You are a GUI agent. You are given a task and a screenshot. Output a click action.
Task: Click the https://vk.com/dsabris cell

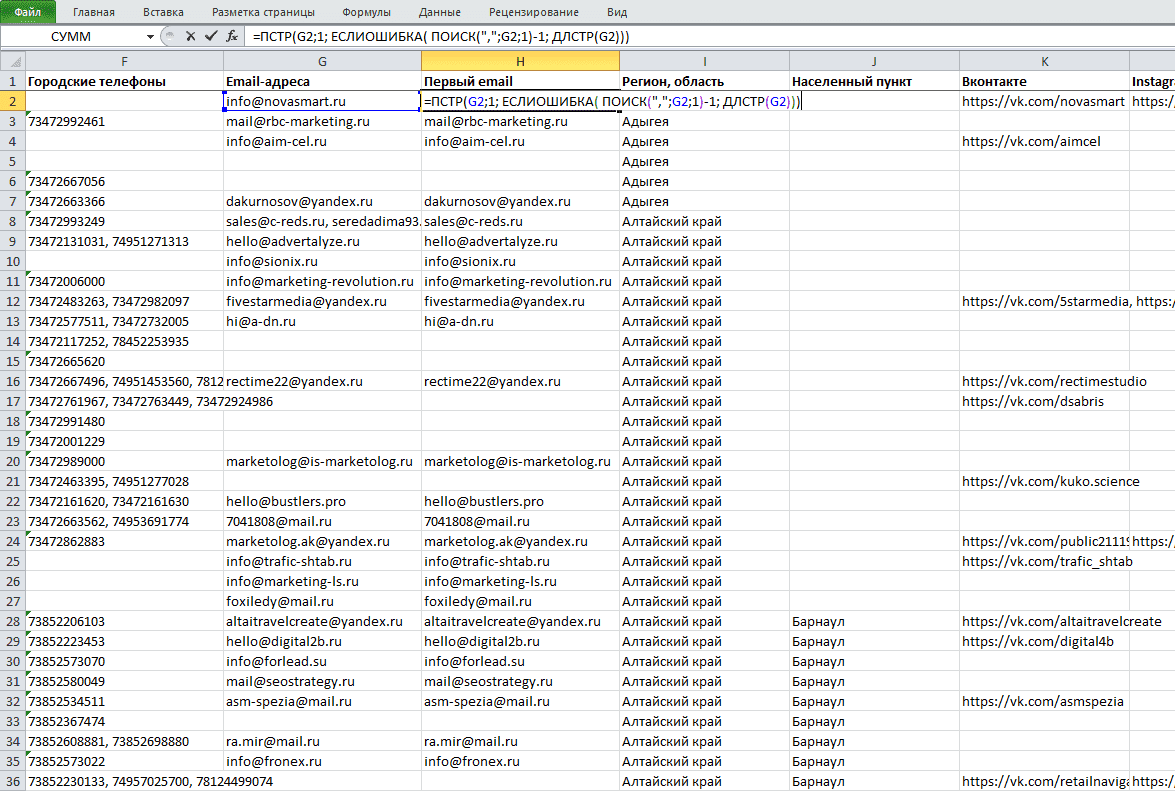click(1045, 401)
